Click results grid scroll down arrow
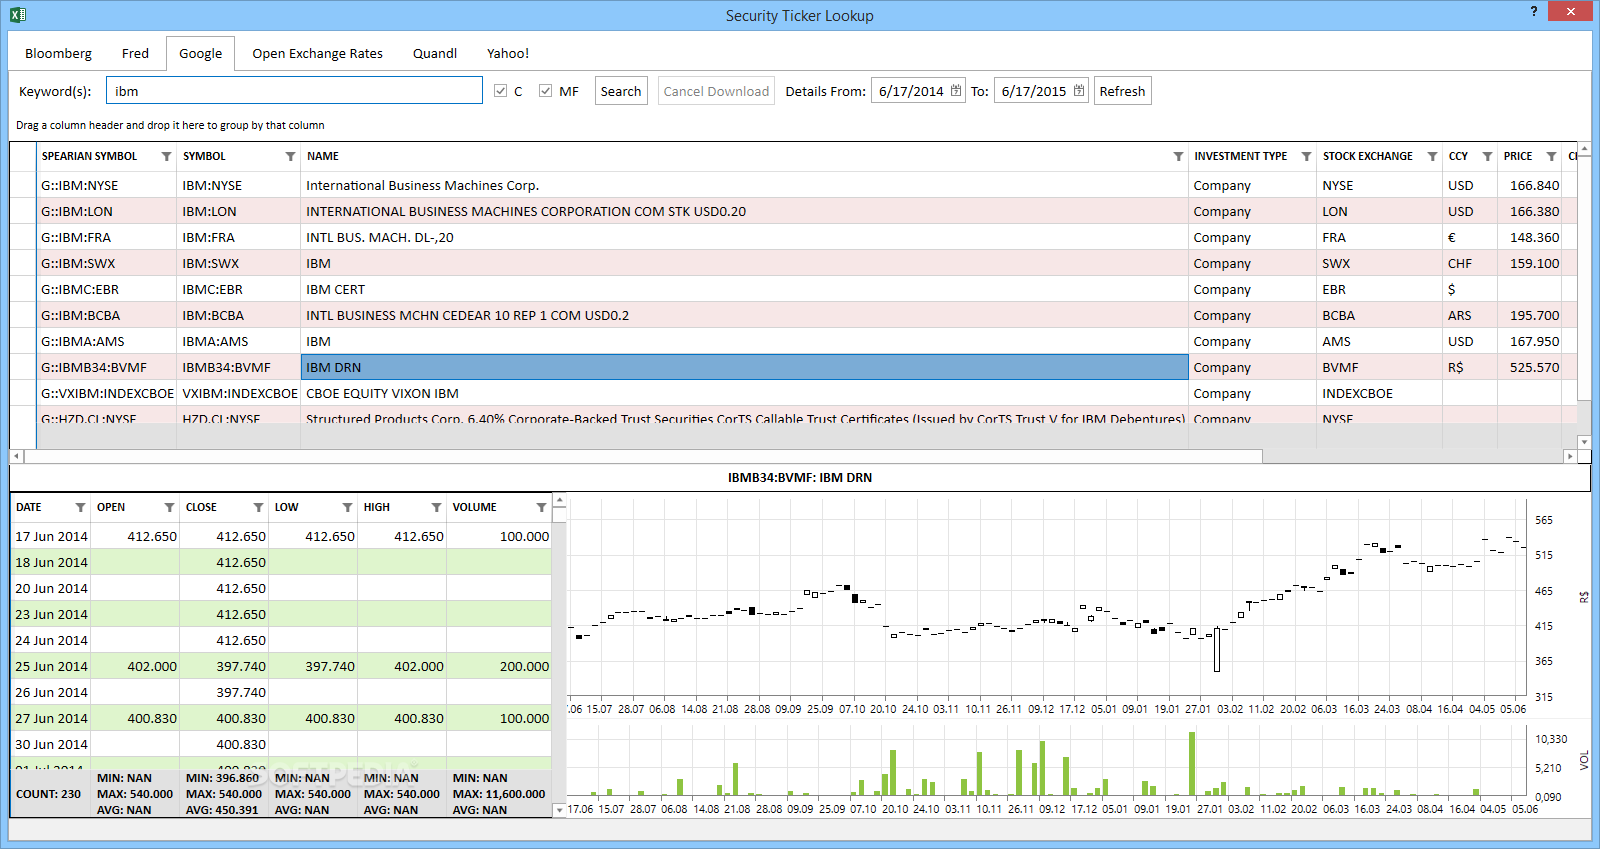This screenshot has height=849, width=1600. [x=1584, y=441]
